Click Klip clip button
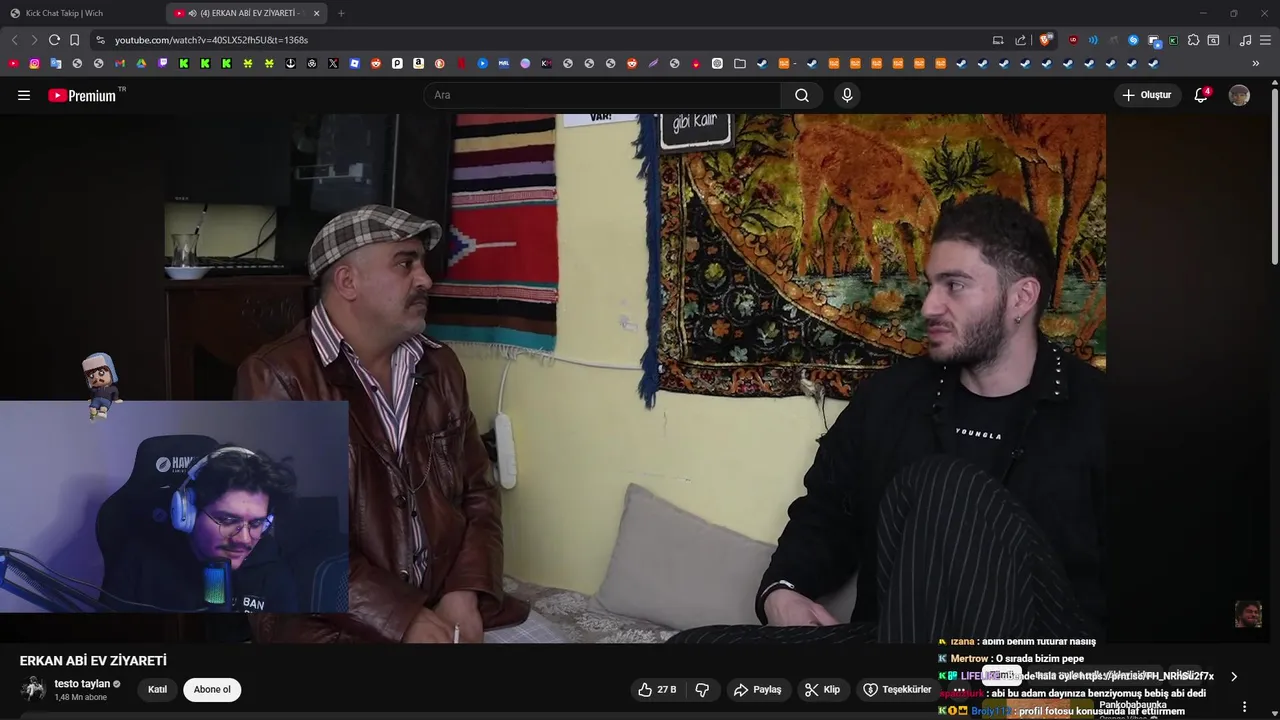Screen dimensions: 1280x720 click(x=823, y=690)
